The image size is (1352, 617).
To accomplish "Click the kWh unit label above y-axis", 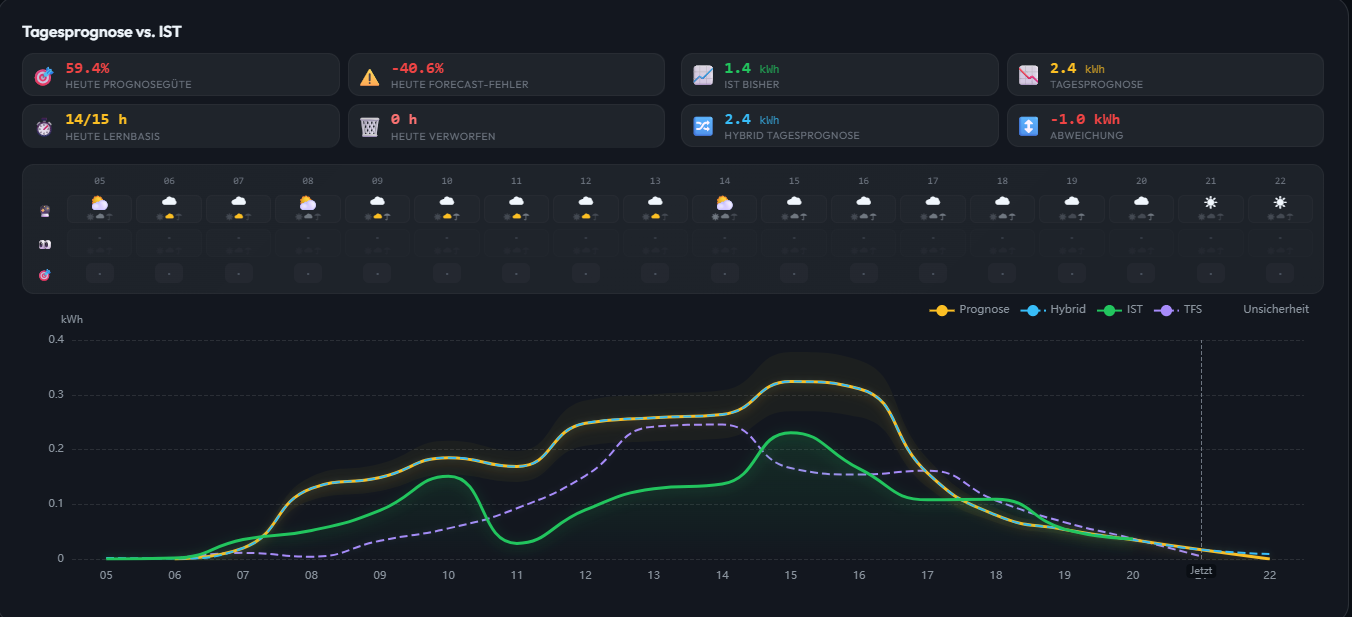I will click(72, 320).
